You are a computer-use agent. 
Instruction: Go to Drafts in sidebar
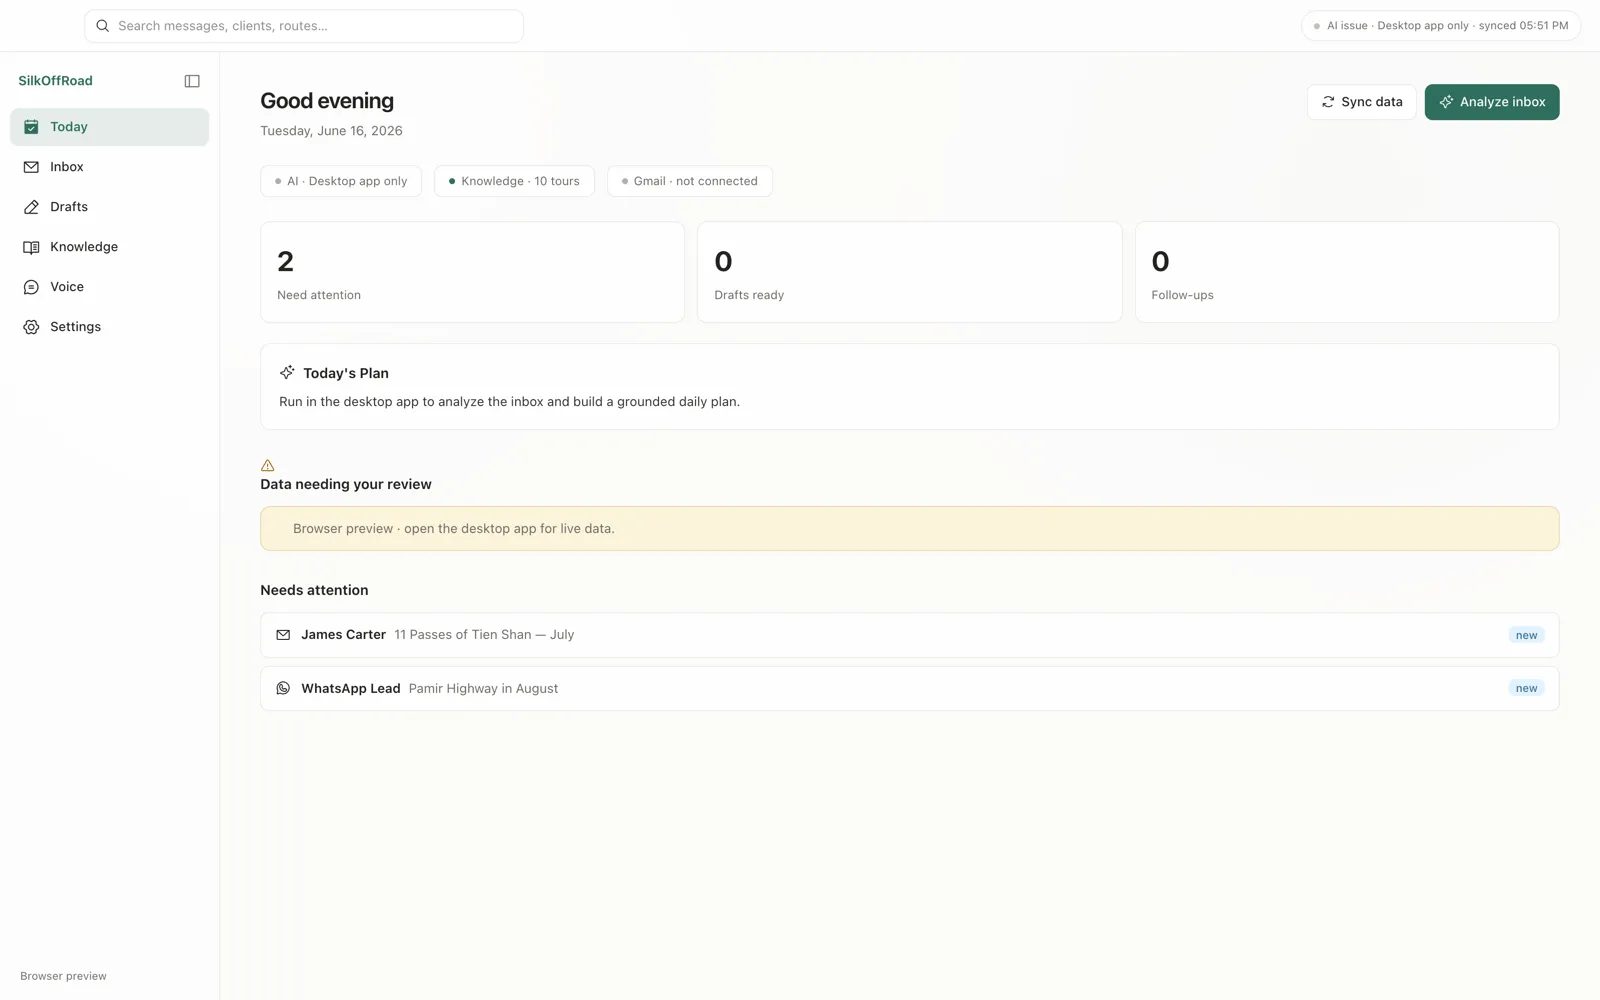pos(109,207)
